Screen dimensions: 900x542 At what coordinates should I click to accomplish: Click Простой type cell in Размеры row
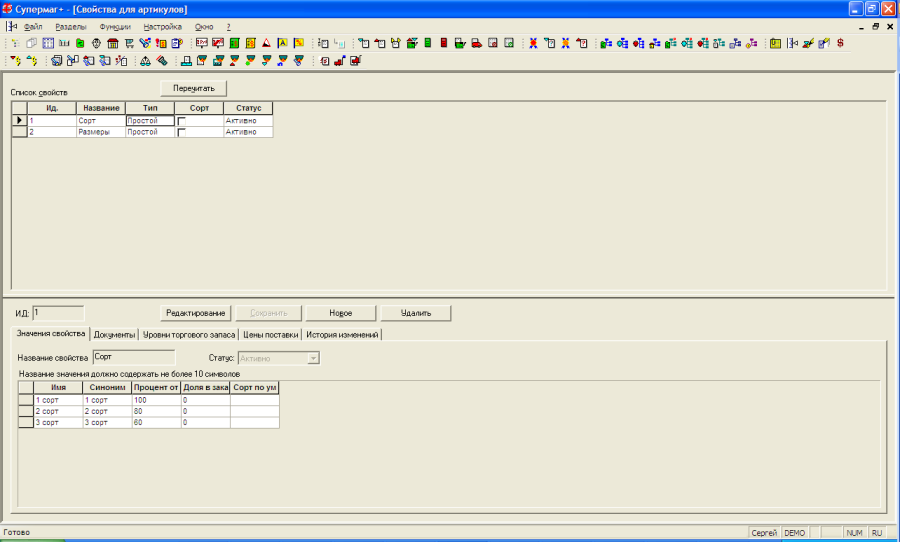pyautogui.click(x=150, y=132)
